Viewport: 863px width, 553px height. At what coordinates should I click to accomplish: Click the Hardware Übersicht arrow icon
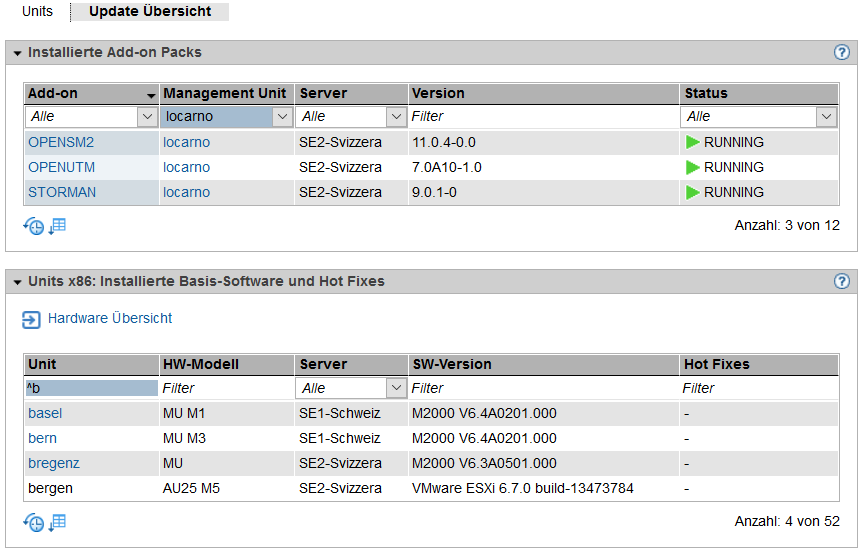pyautogui.click(x=31, y=319)
